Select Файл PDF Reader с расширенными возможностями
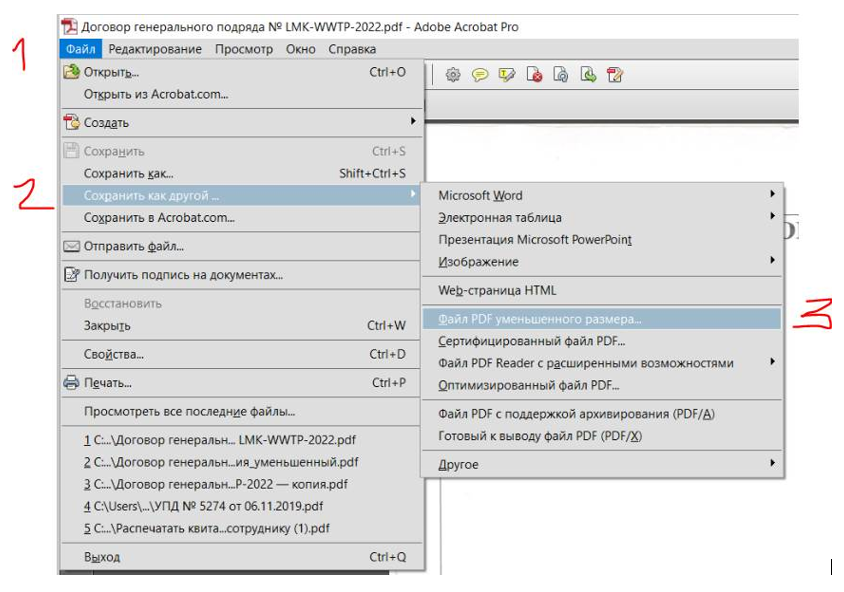This screenshot has height=592, width=844. point(602,363)
